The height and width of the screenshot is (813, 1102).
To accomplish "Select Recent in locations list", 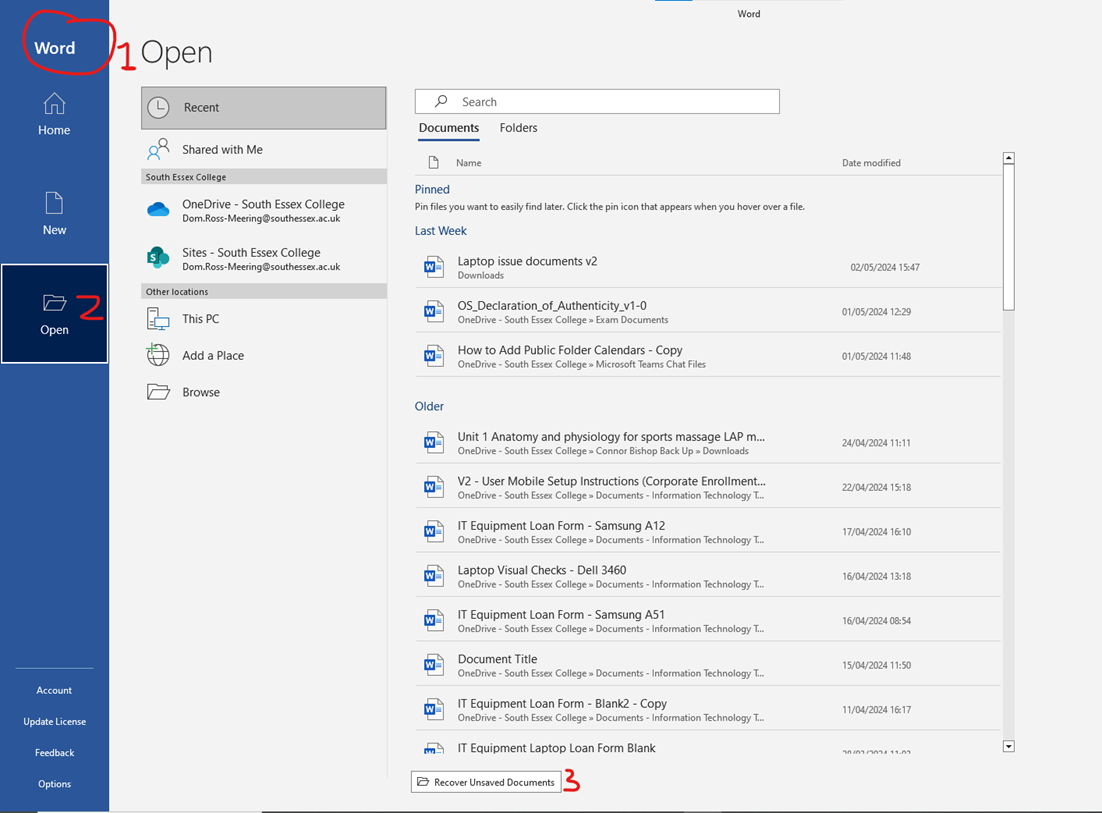I will (264, 108).
